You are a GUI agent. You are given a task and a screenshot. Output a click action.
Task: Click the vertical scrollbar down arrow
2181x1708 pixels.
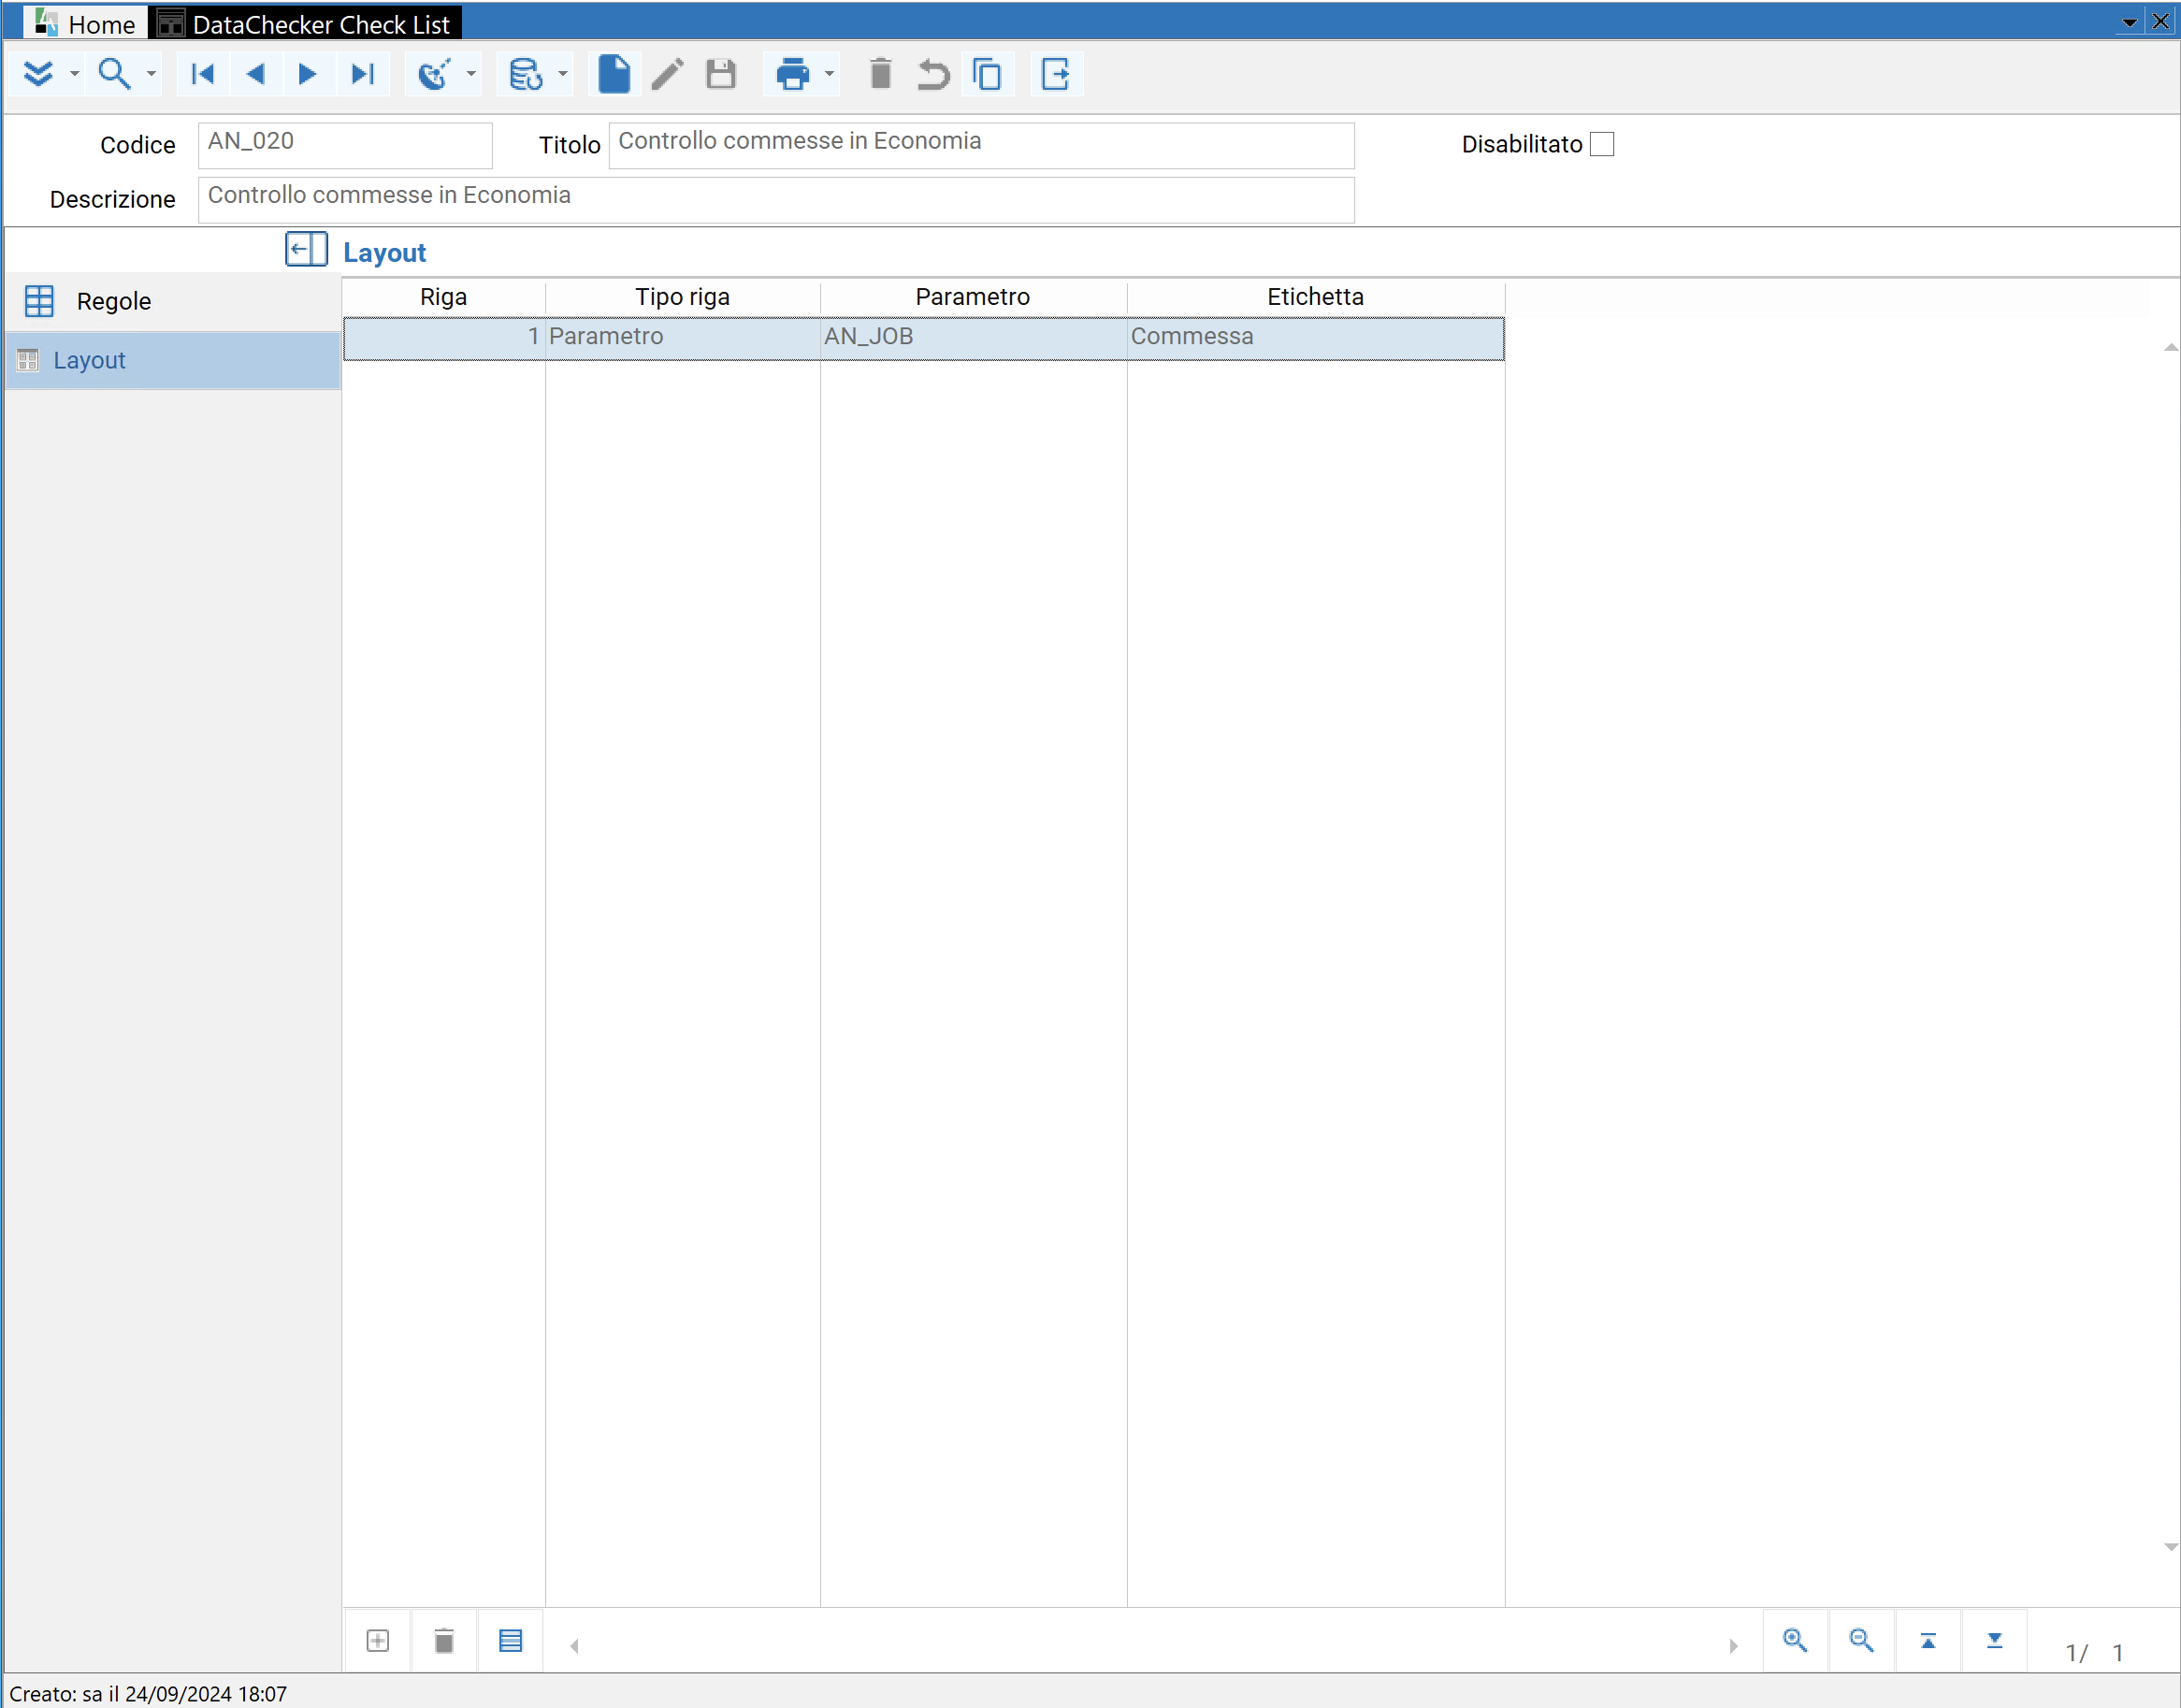tap(2170, 1547)
